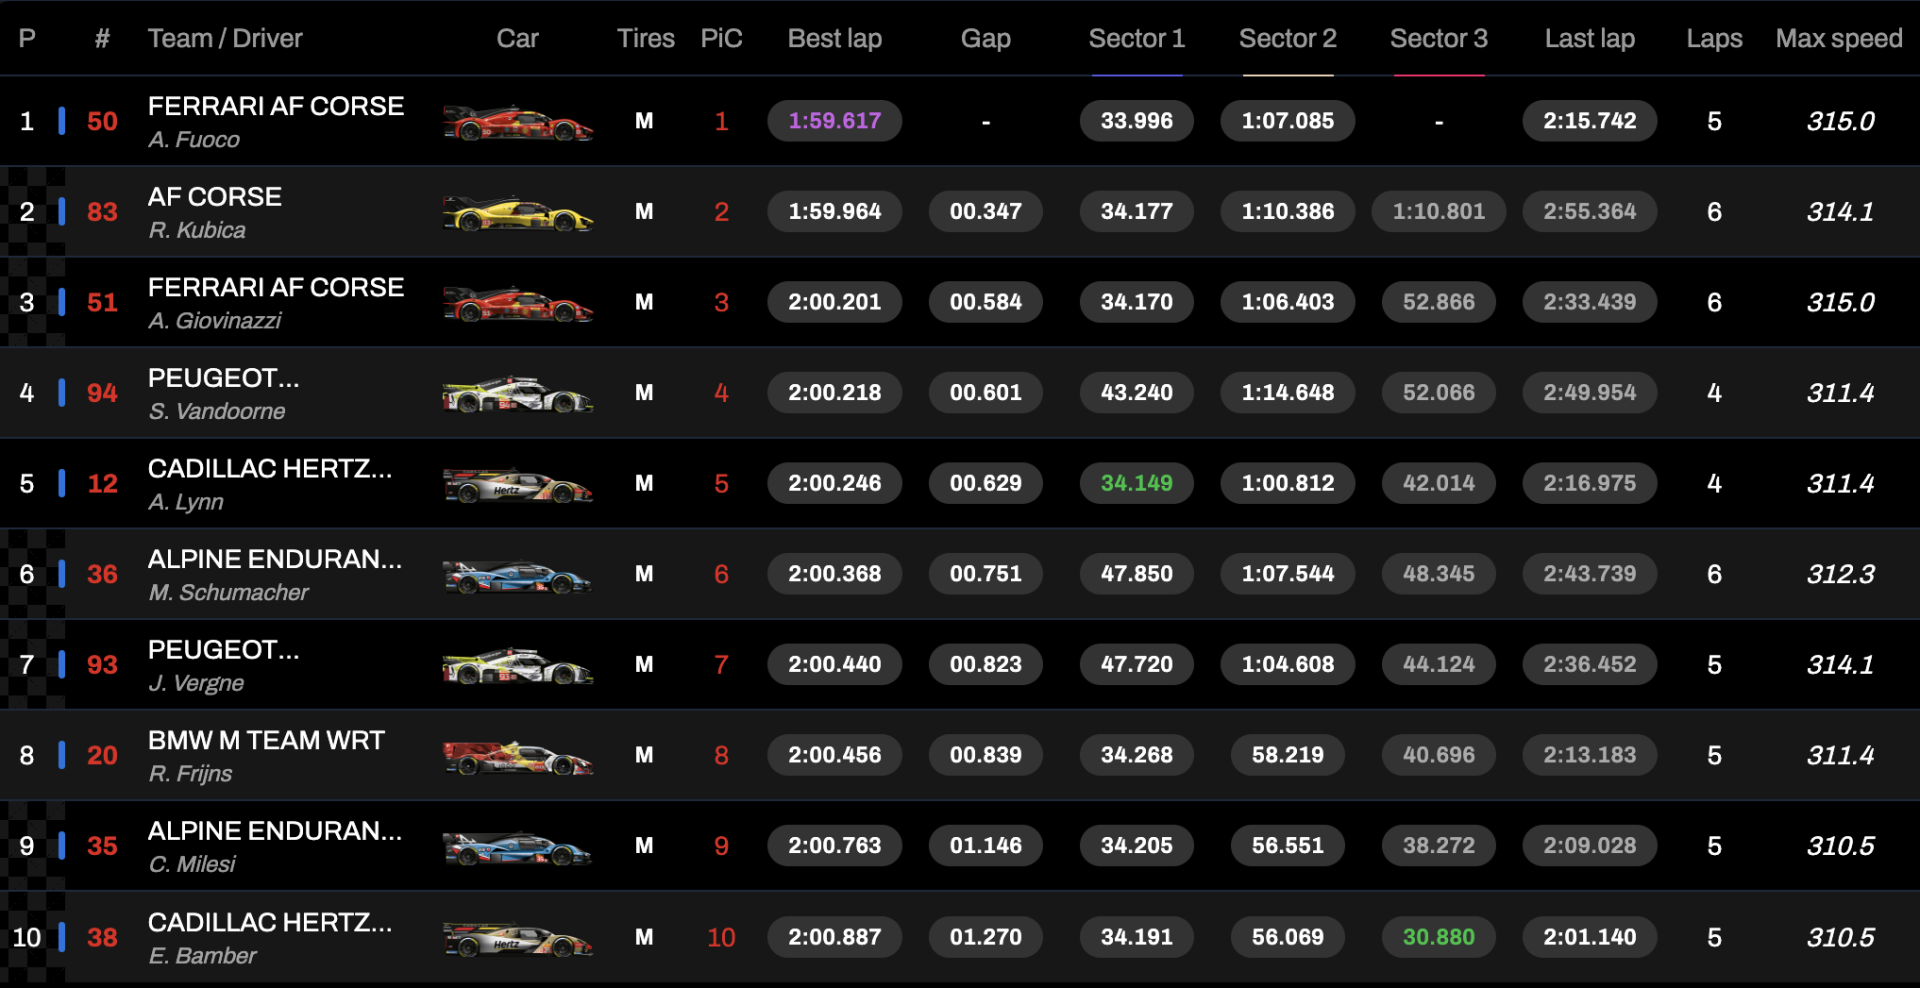The width and height of the screenshot is (1920, 988).
Task: Select driver name R. Kubica
Action: coord(197,230)
